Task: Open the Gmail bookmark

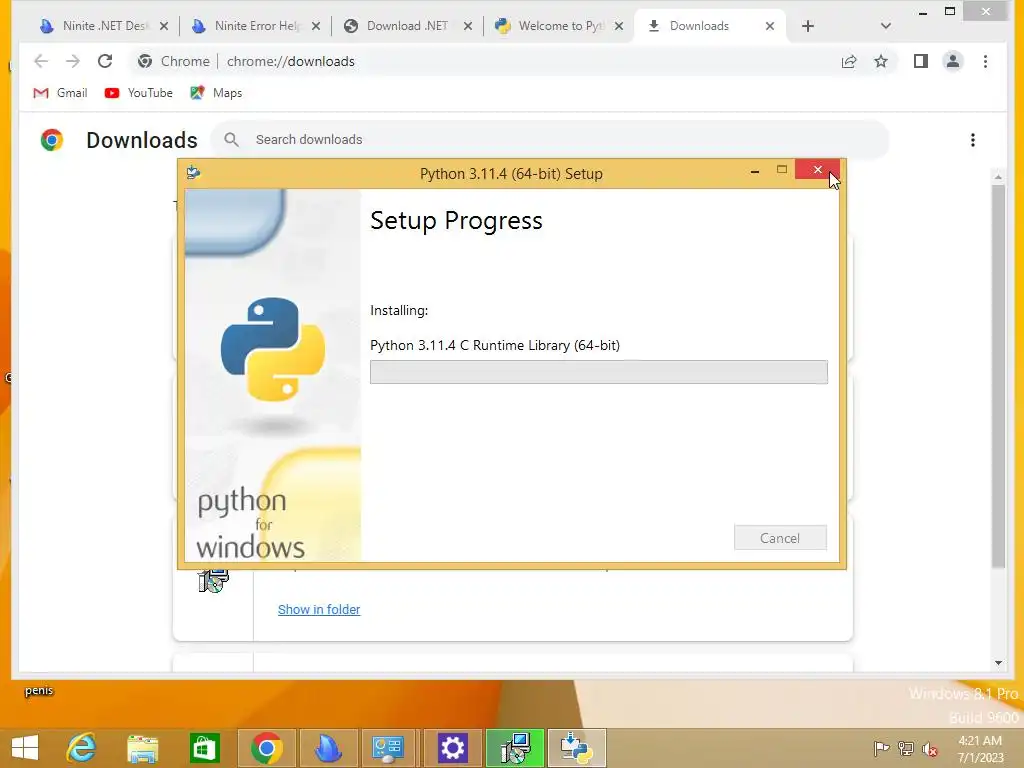Action: pyautogui.click(x=60, y=93)
